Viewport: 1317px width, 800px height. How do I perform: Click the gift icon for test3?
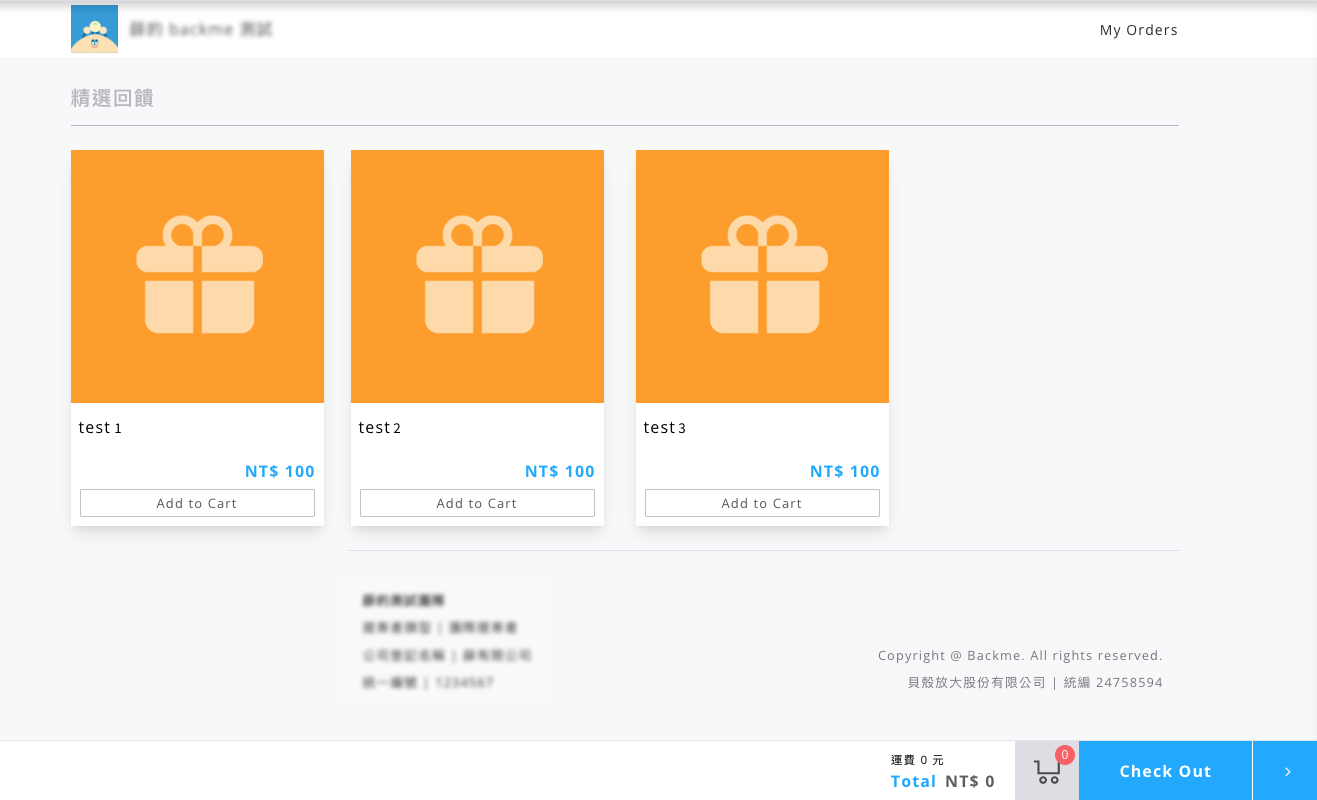(x=764, y=275)
